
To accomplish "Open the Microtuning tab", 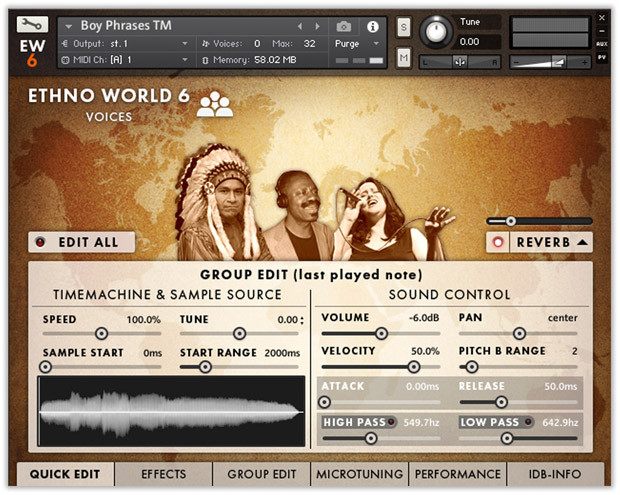I will pyautogui.click(x=359, y=474).
